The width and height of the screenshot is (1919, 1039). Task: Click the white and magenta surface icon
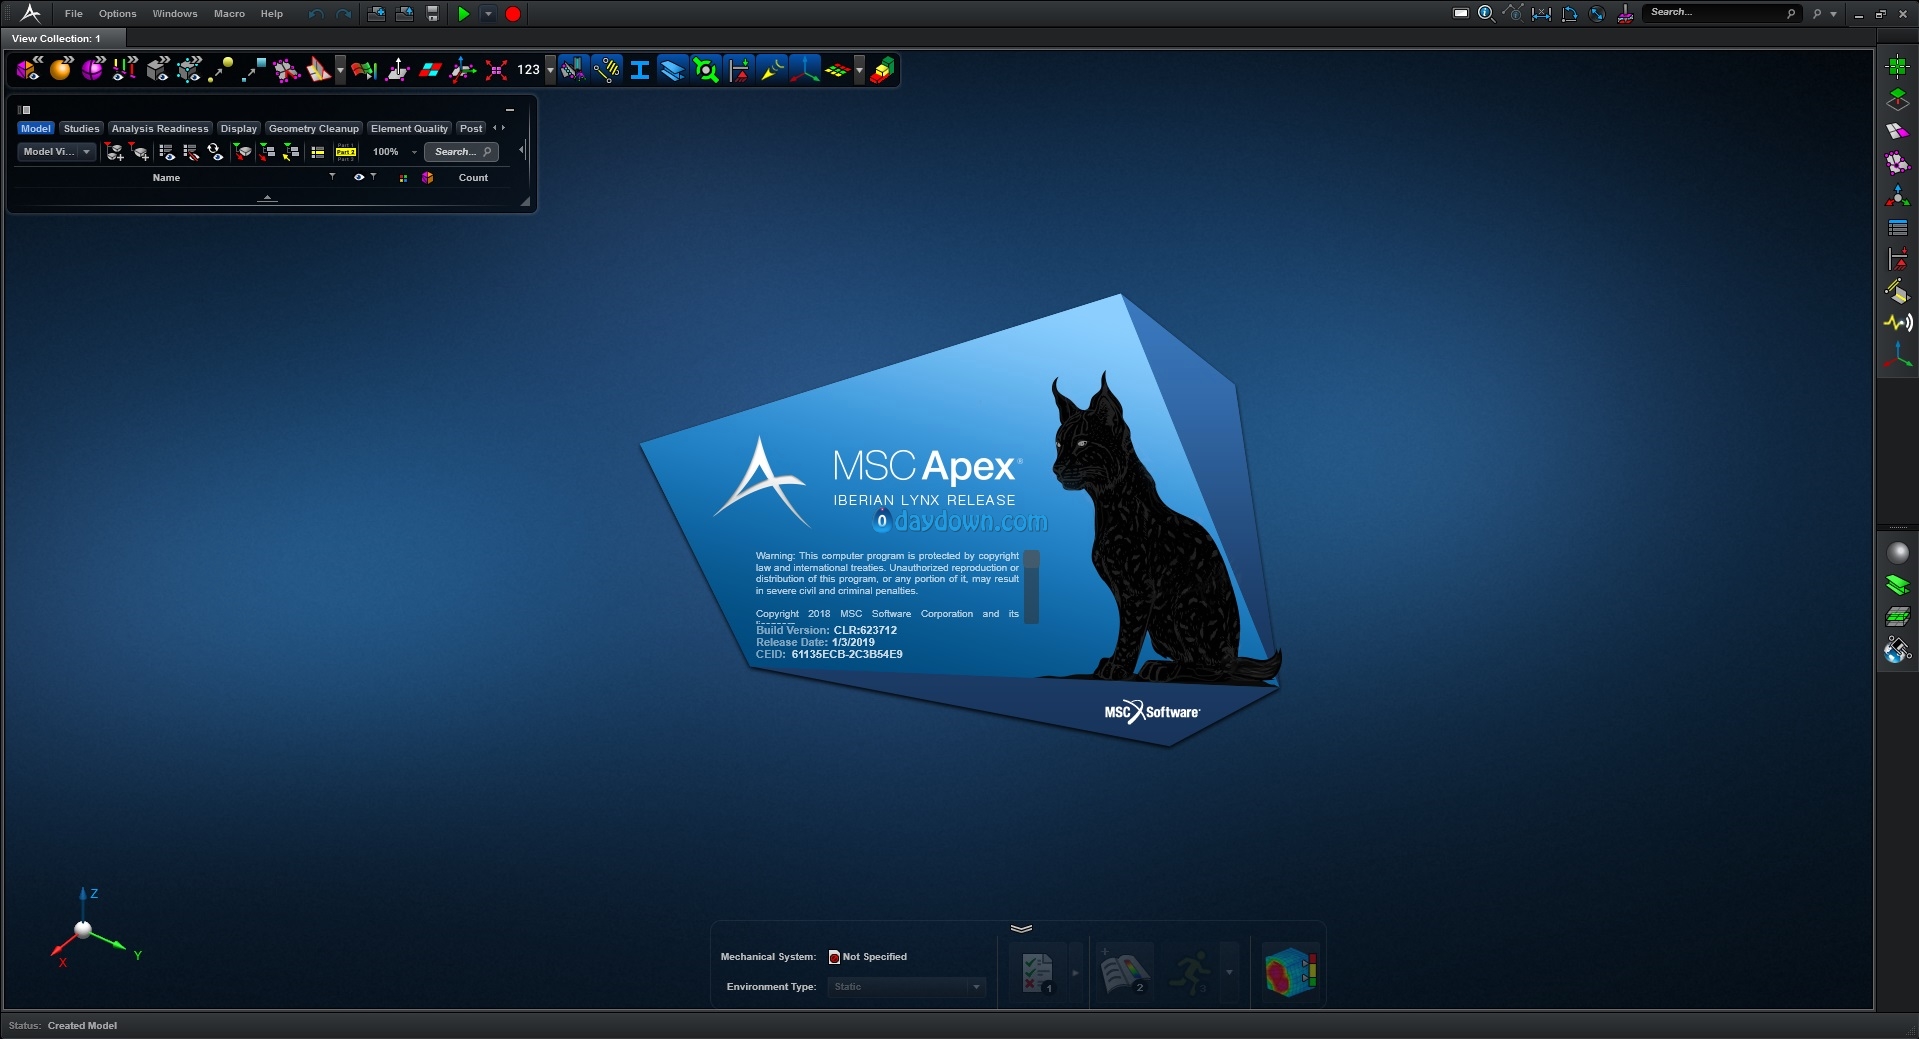click(1897, 131)
